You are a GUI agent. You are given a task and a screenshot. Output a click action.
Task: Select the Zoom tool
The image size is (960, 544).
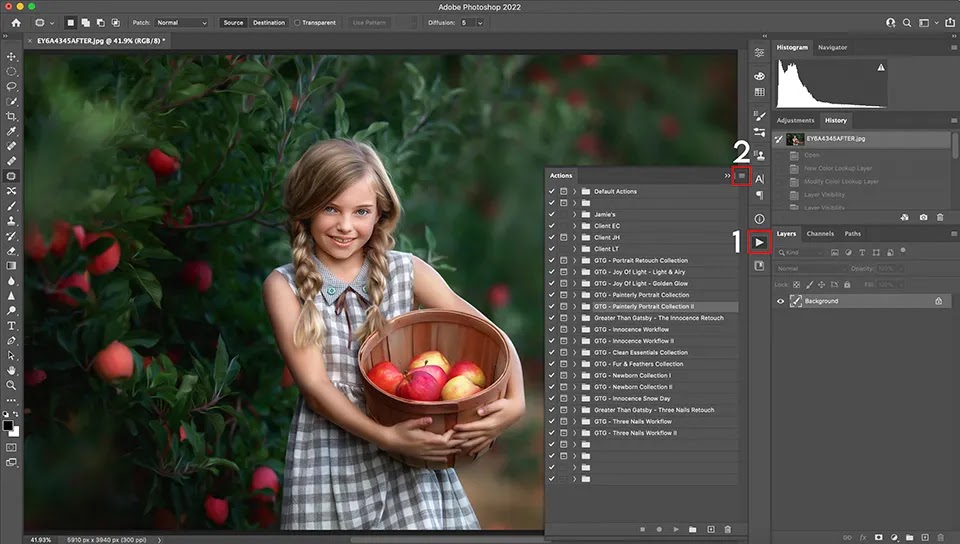point(11,385)
